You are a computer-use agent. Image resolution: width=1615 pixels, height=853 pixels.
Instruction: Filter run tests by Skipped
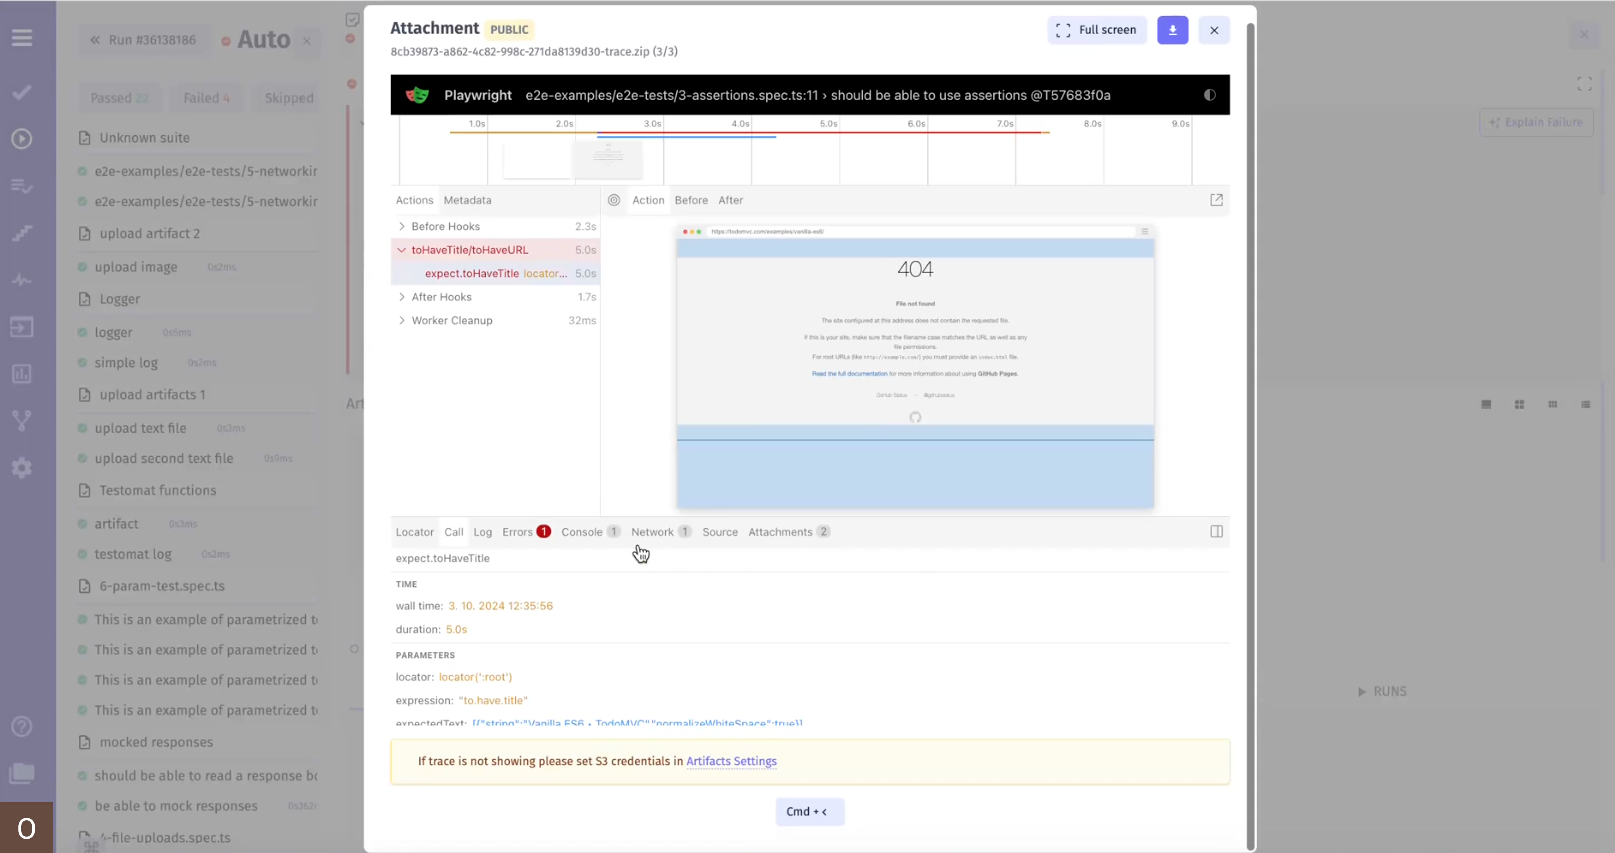pos(289,98)
